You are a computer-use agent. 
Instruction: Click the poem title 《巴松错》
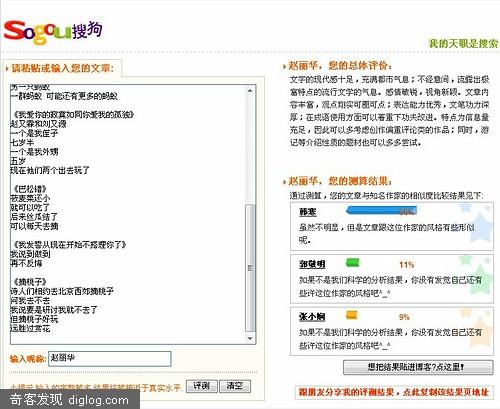click(30, 189)
